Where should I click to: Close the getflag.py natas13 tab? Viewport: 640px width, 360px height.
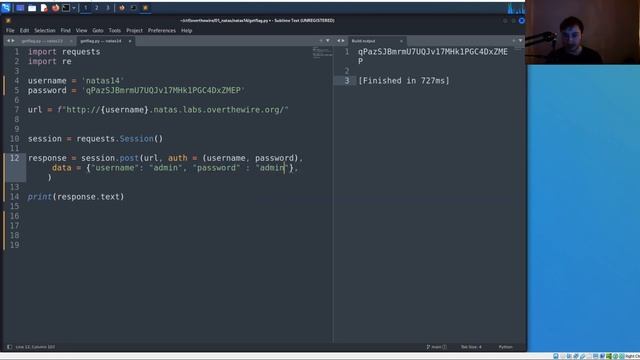71,41
